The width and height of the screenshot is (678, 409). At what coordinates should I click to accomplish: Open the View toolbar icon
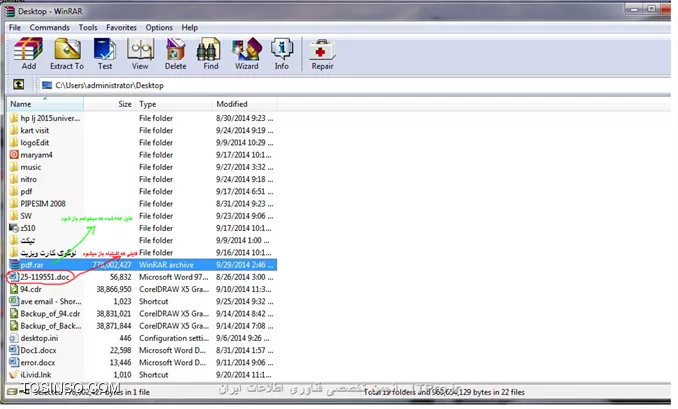(140, 54)
